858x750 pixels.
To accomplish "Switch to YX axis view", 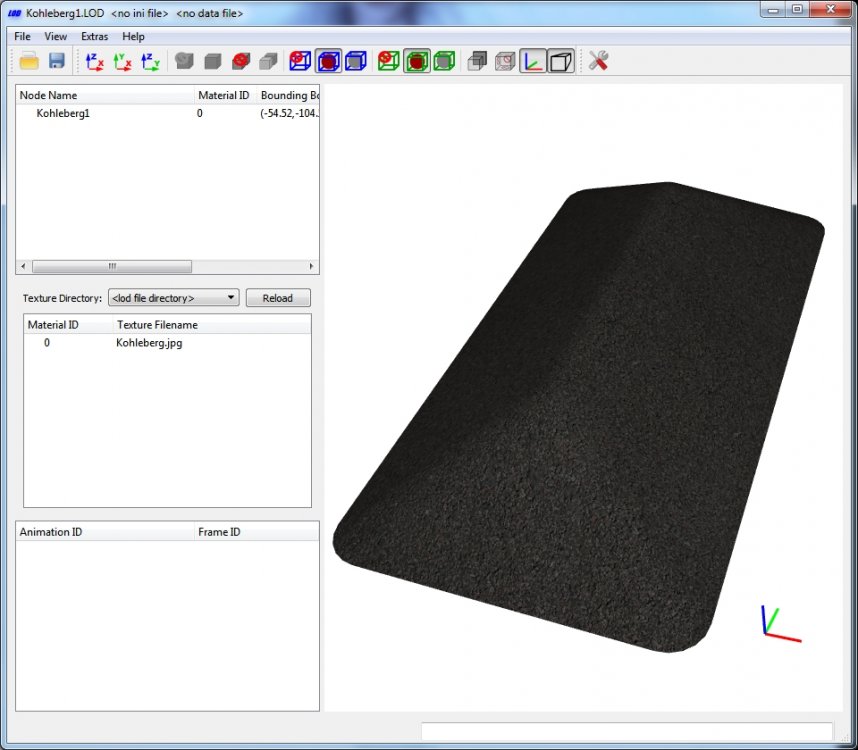I will click(123, 61).
